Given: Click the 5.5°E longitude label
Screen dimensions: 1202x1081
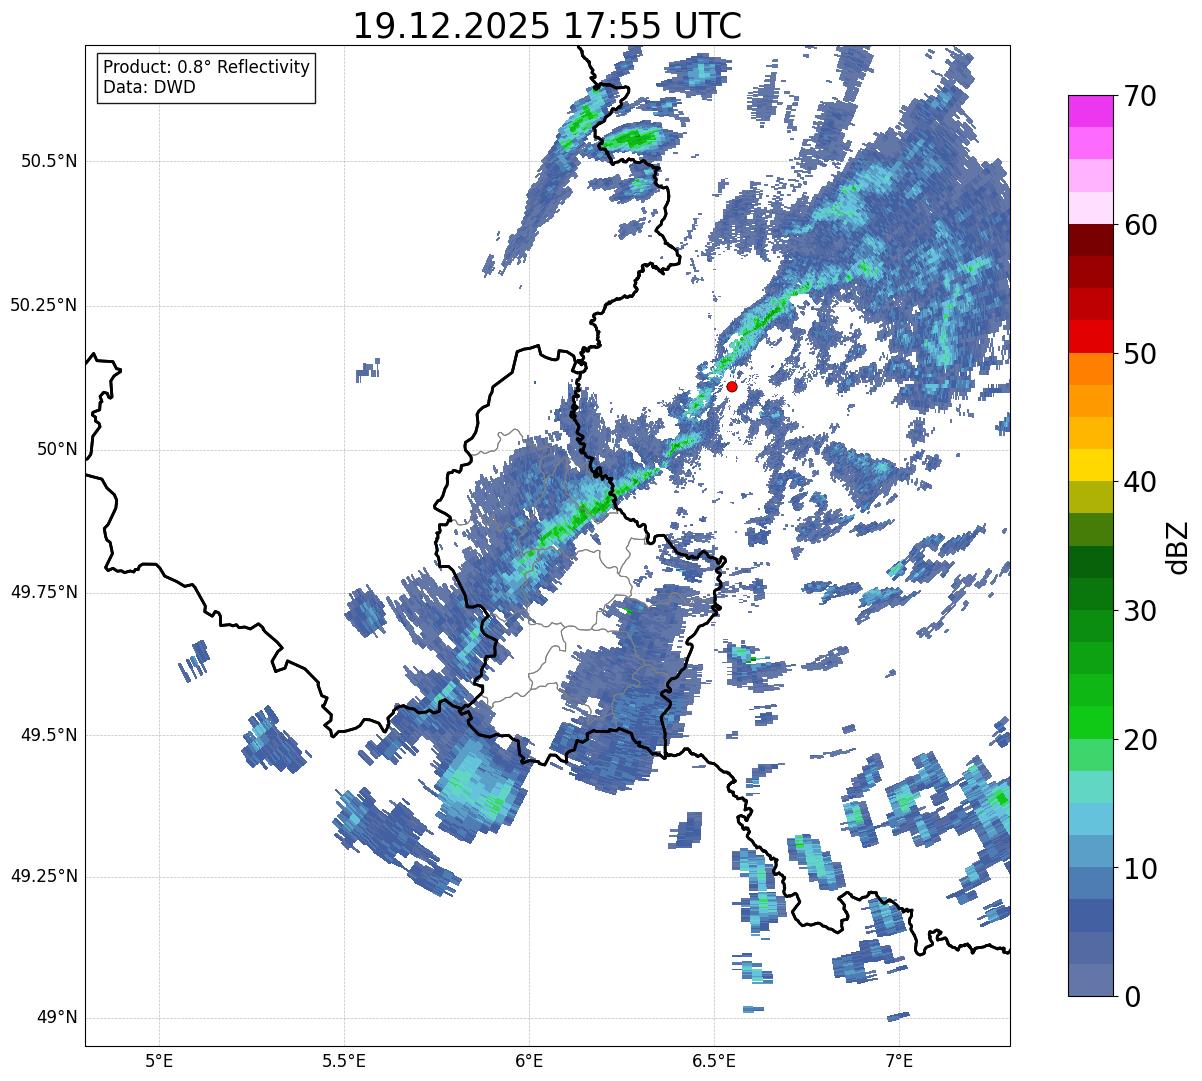Looking at the screenshot, I should 344,1060.
